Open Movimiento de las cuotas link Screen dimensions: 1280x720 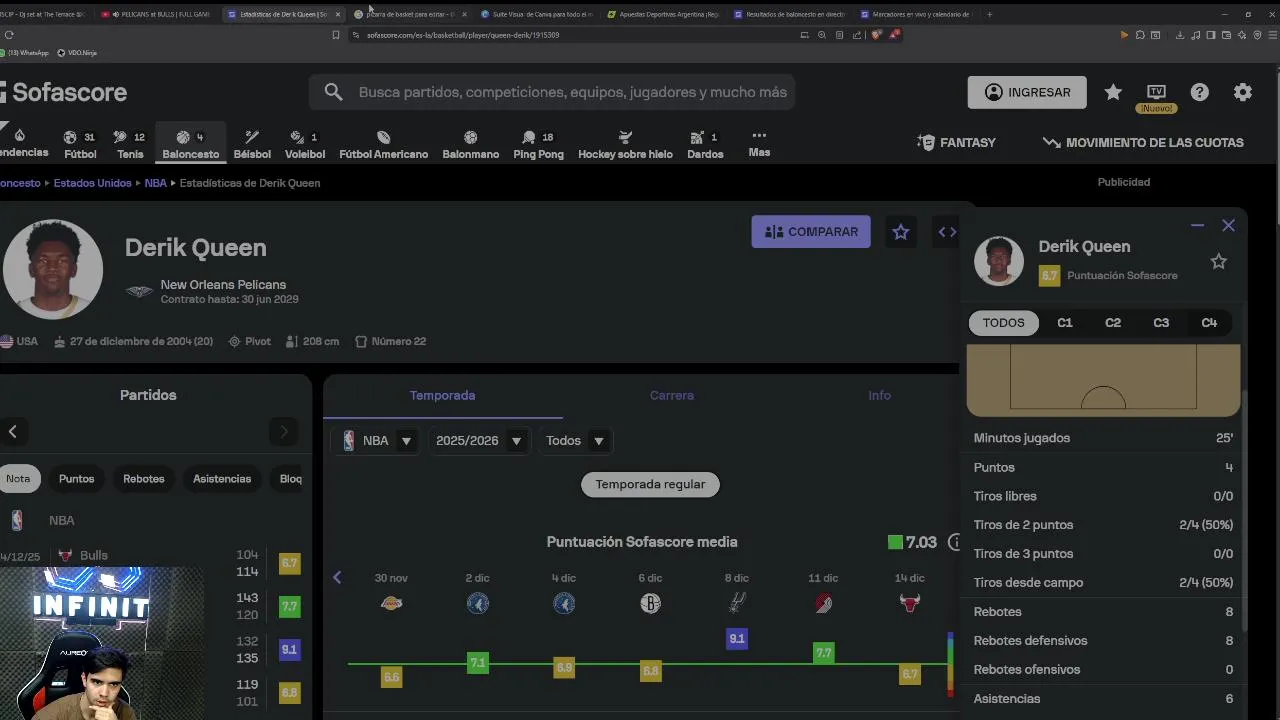click(x=1143, y=143)
